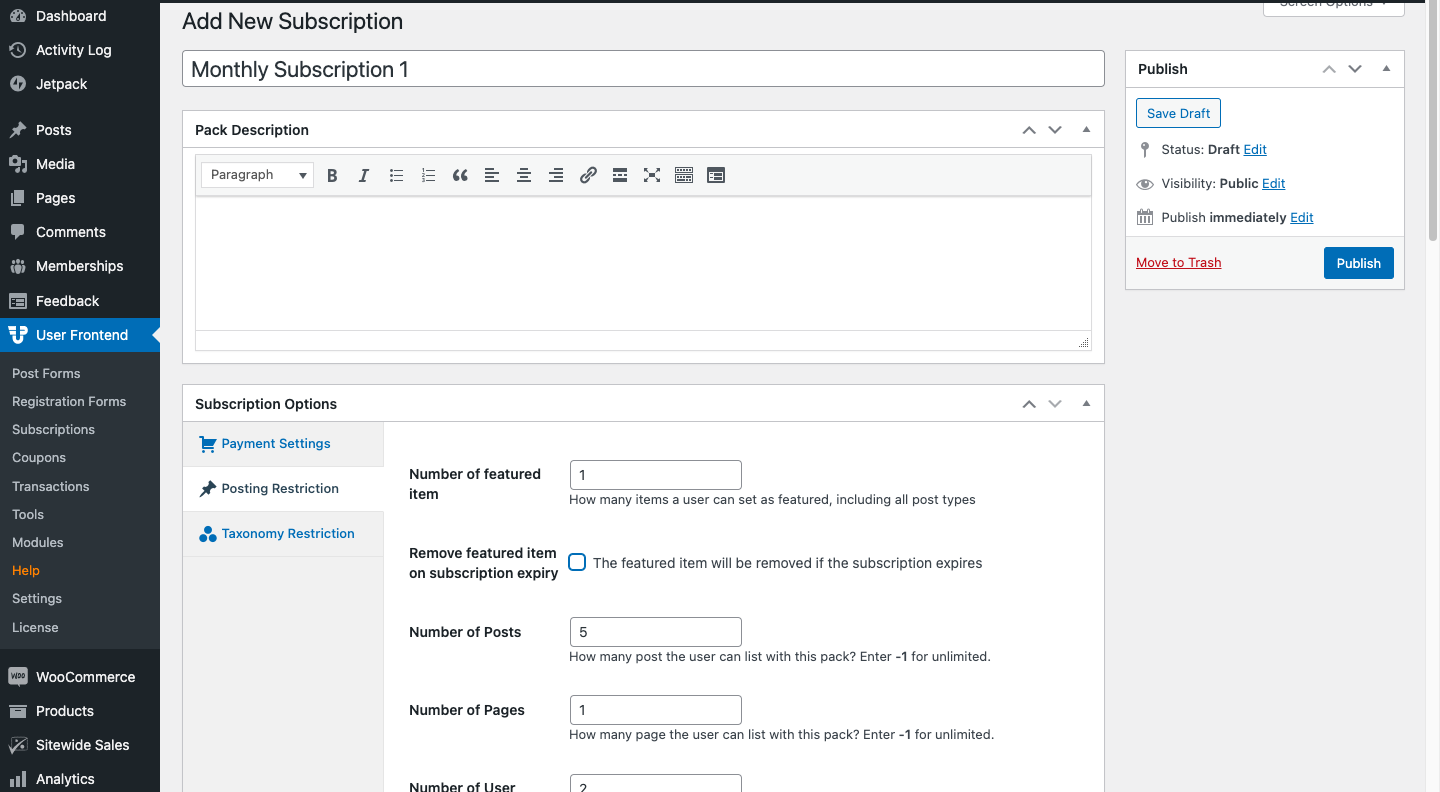Image resolution: width=1440 pixels, height=792 pixels.
Task: Insert a numbered list
Action: [x=428, y=175]
